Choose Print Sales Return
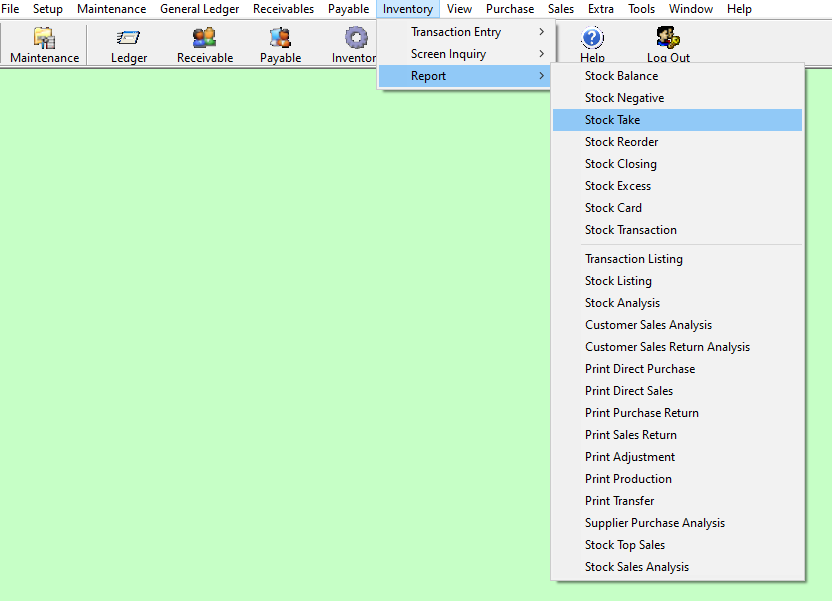Screen dimensions: 832x601 (678, 435)
